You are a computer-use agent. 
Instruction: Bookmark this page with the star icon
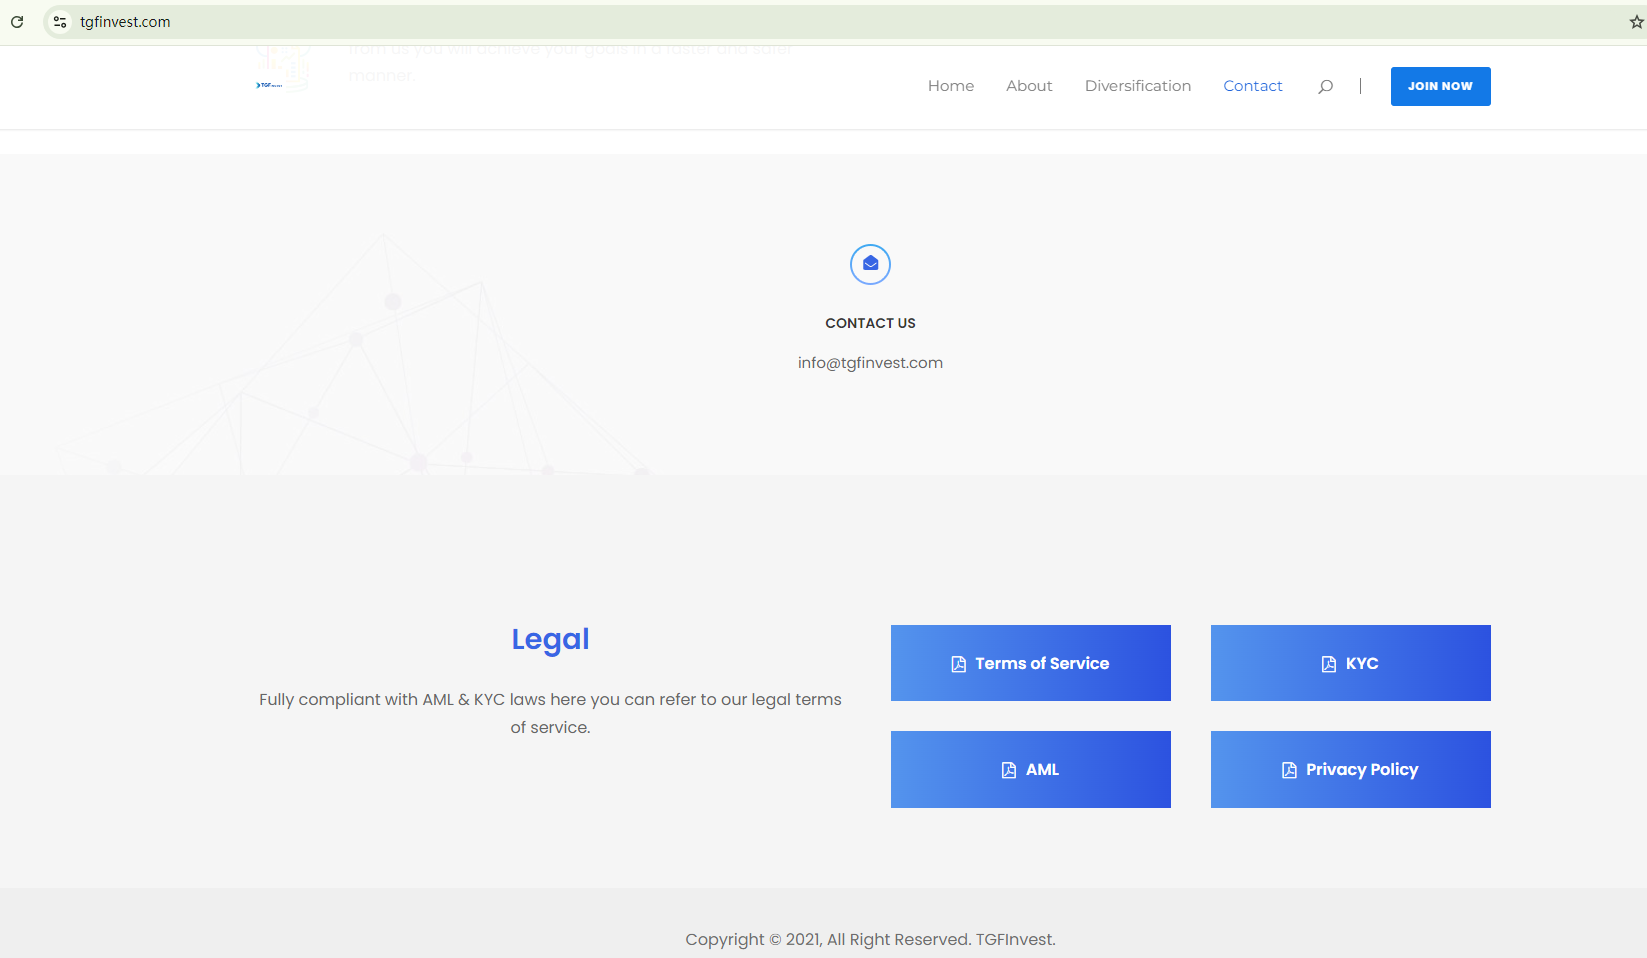click(x=1636, y=22)
